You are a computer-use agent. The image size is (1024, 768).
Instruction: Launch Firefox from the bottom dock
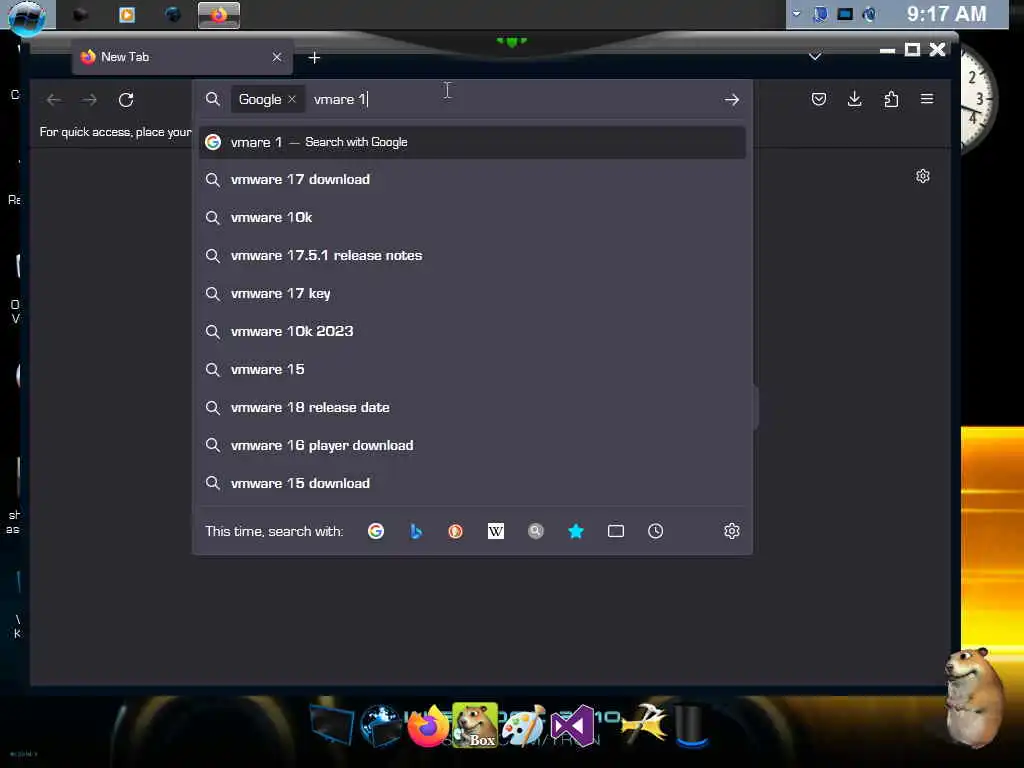[428, 726]
